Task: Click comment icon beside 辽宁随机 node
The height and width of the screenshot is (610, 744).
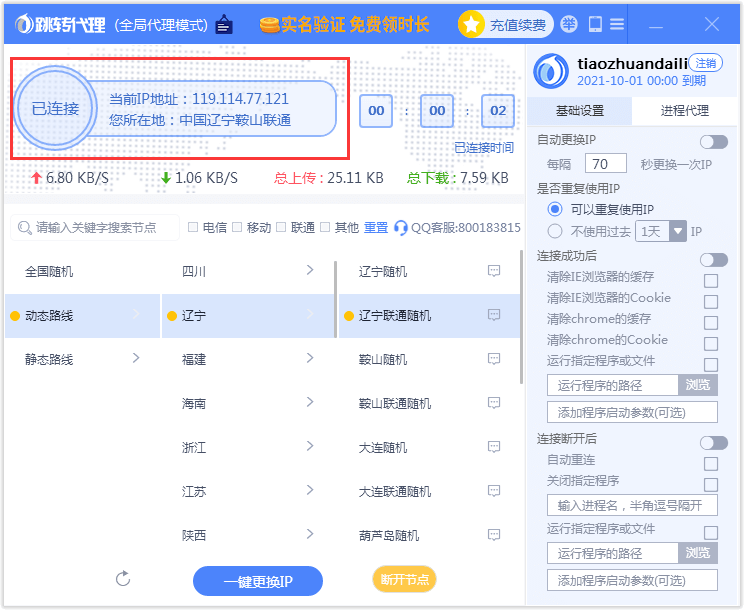Action: point(493,271)
